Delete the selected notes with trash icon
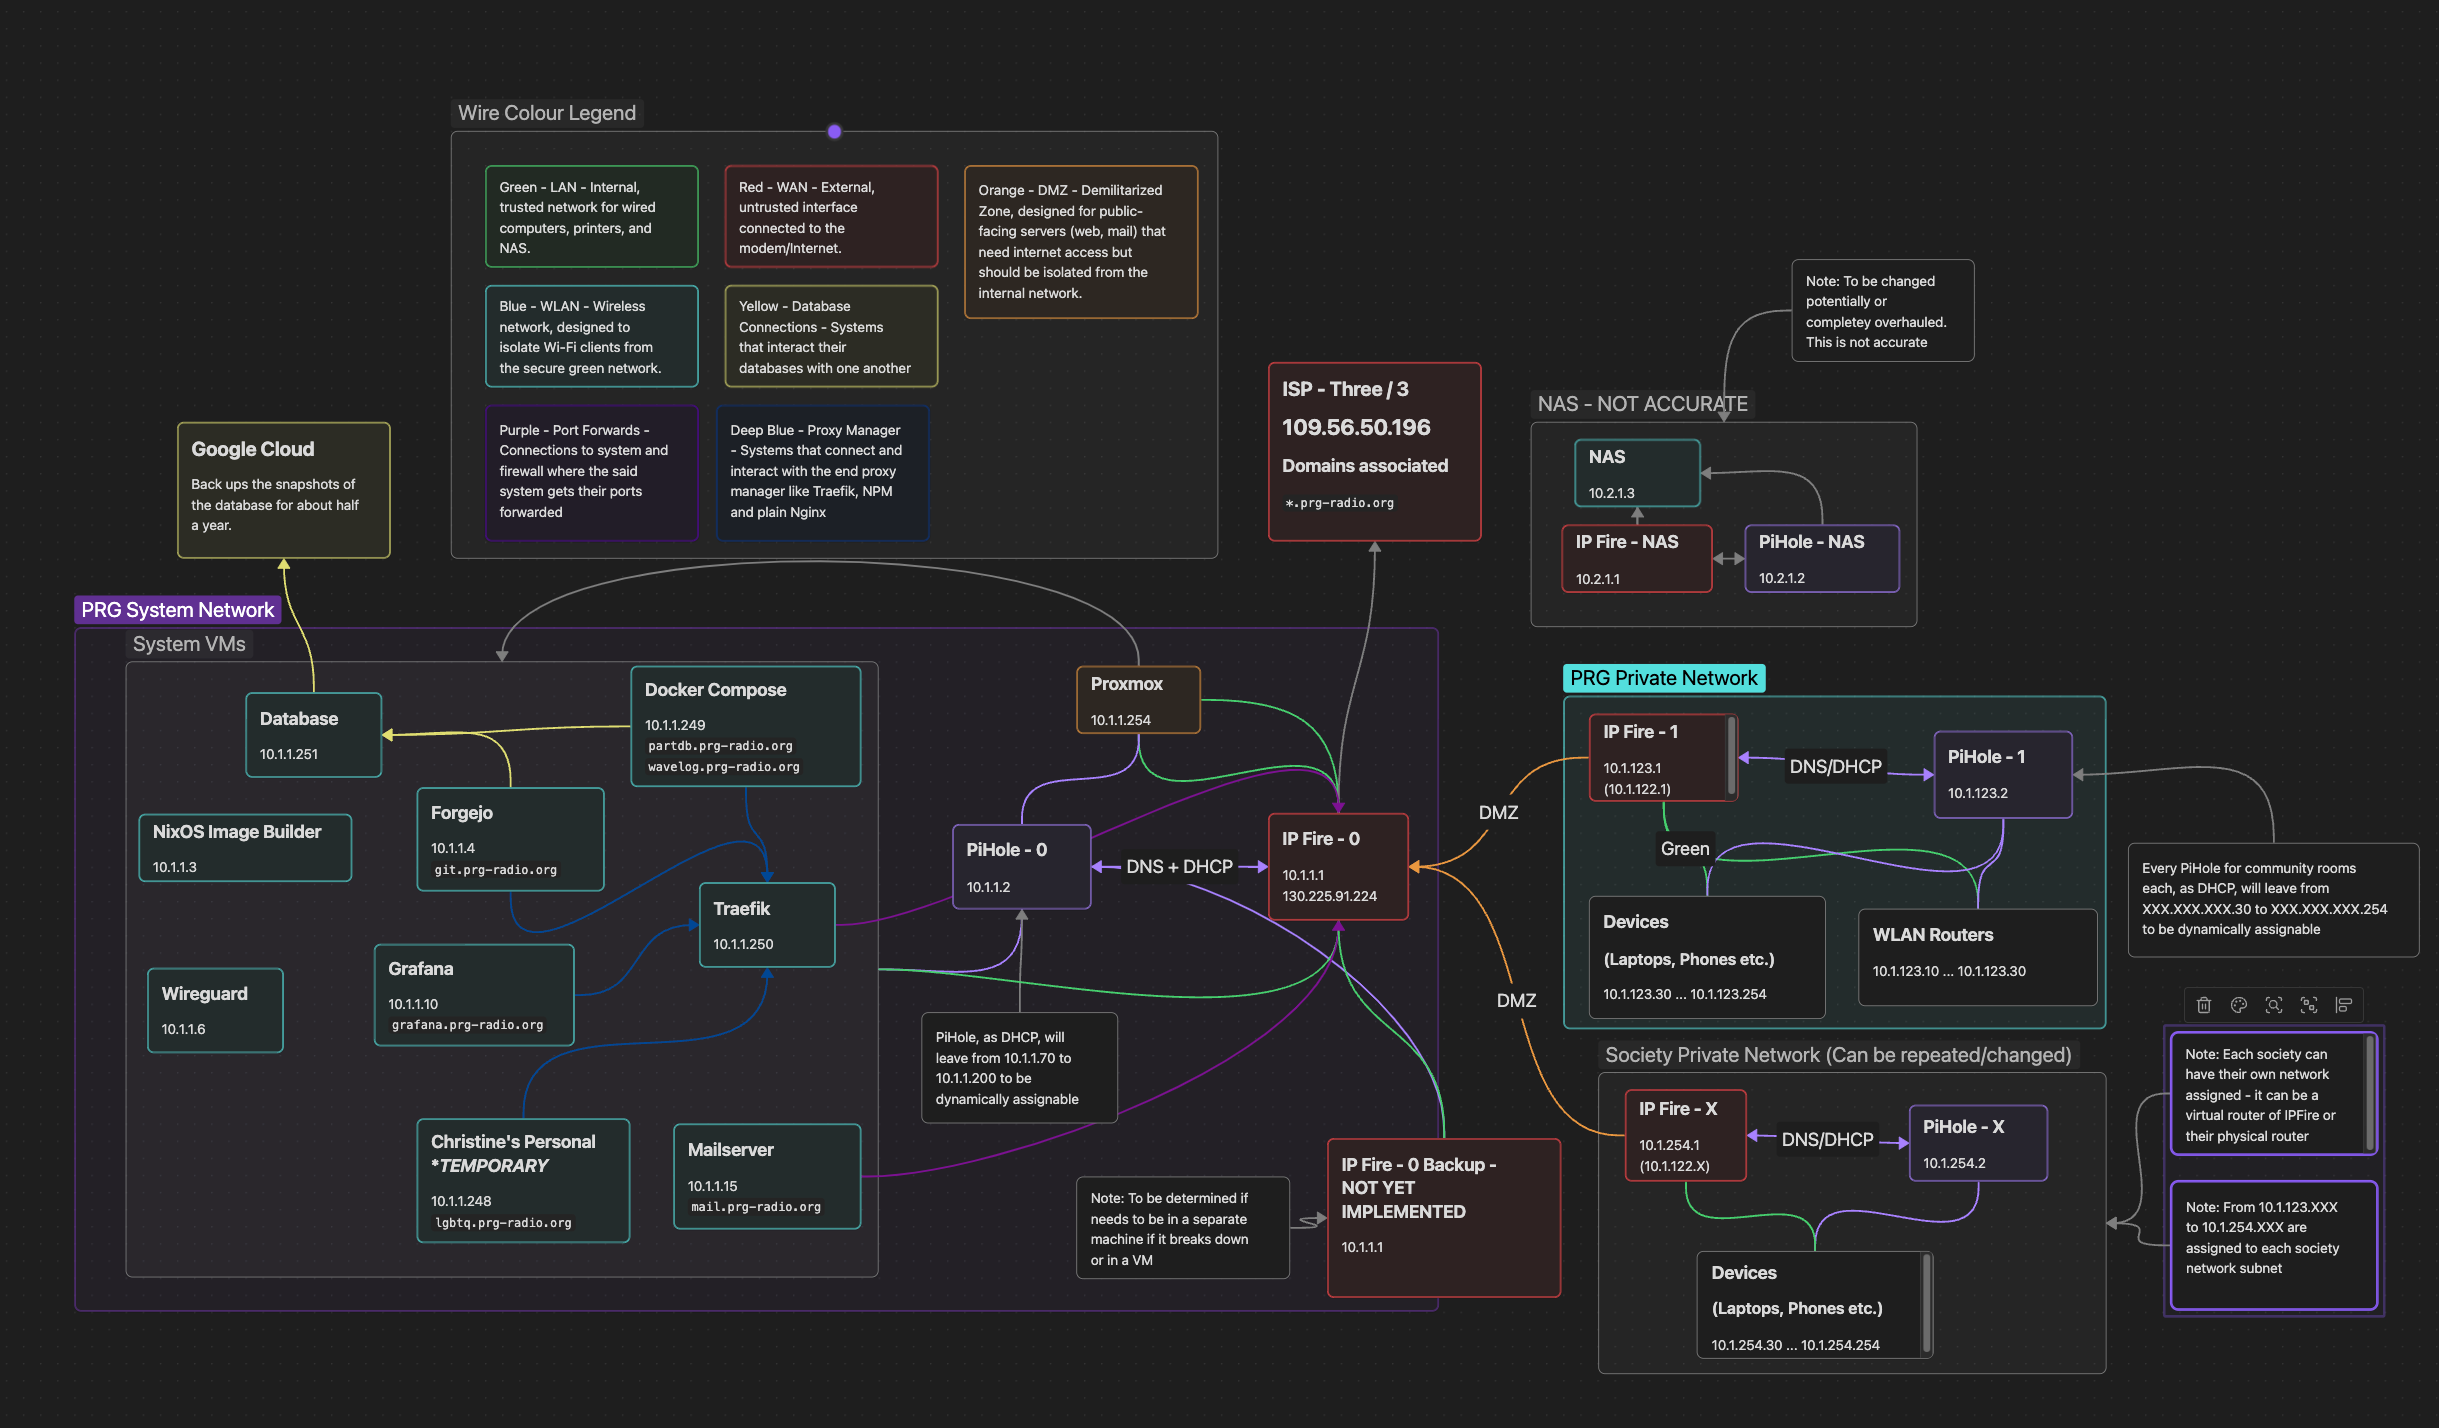 (2204, 1005)
